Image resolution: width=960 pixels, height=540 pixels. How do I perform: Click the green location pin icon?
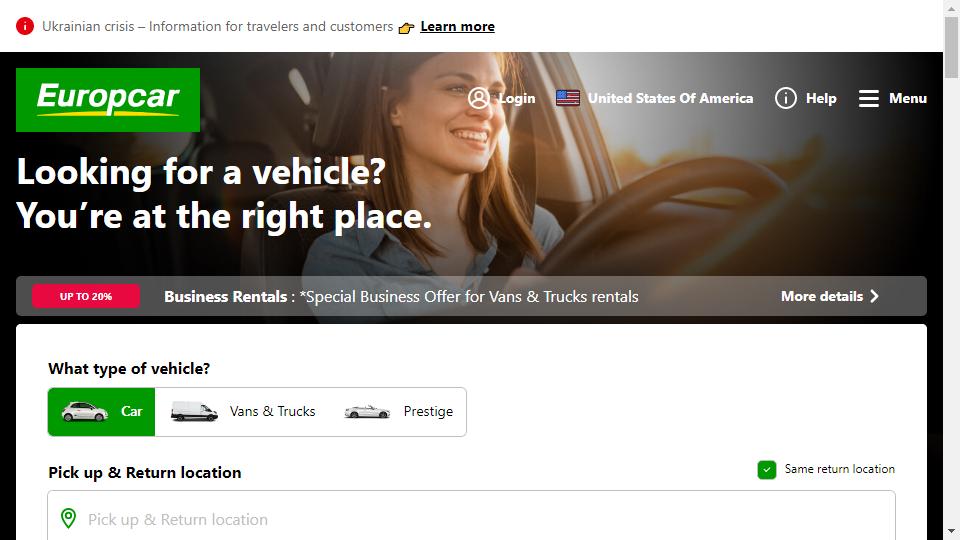[x=69, y=519]
